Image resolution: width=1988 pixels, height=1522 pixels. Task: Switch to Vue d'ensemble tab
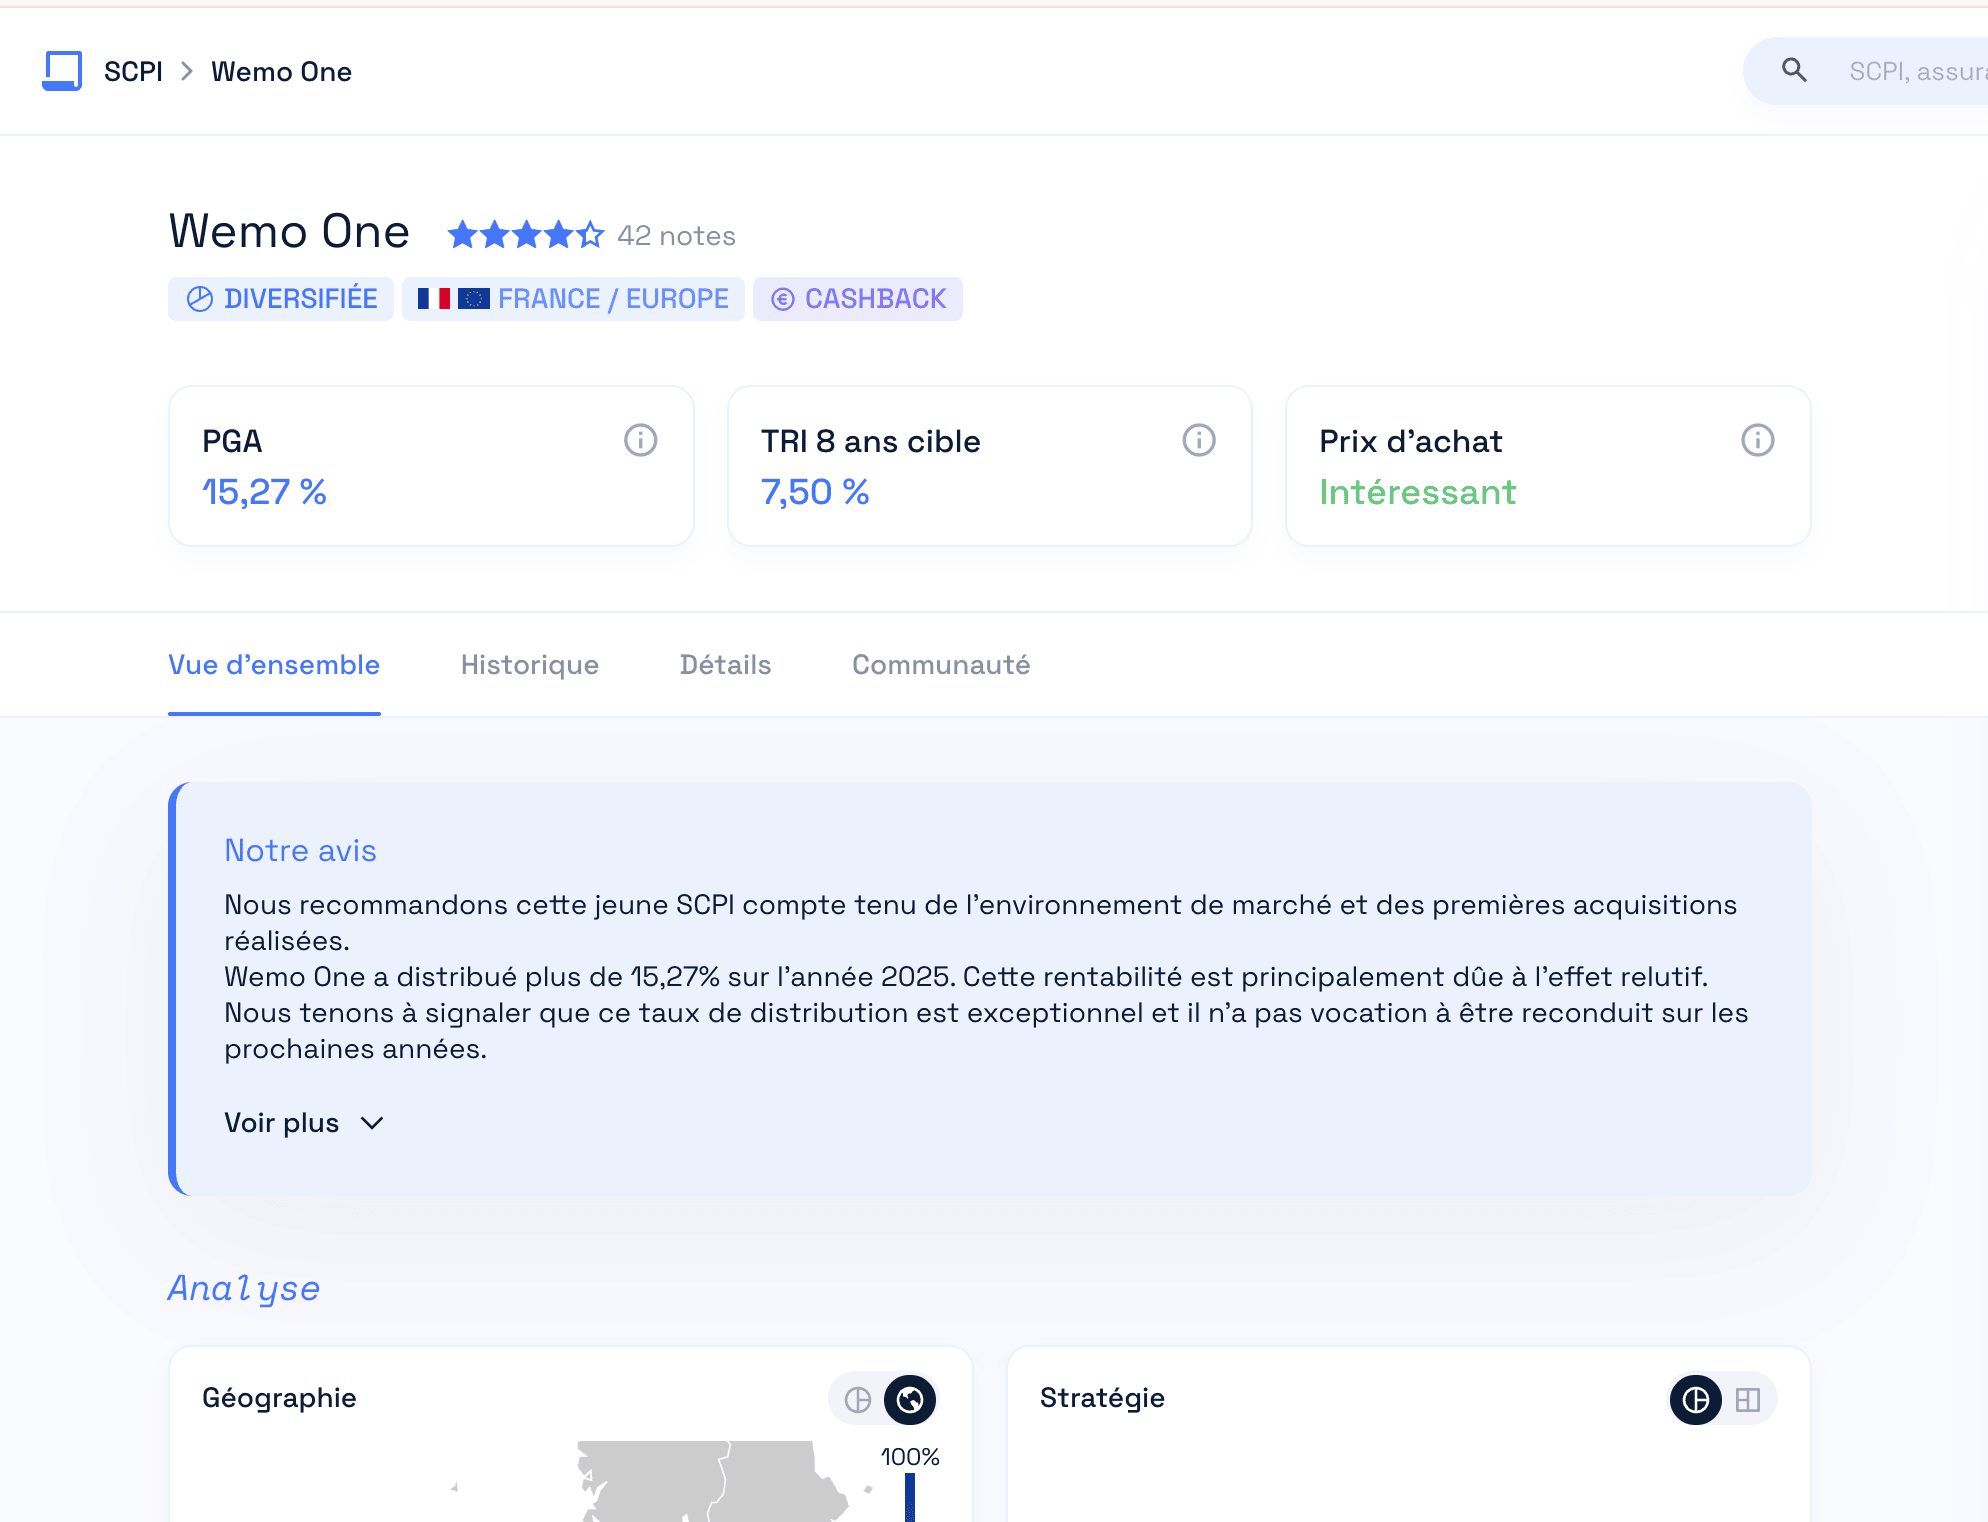(x=274, y=665)
